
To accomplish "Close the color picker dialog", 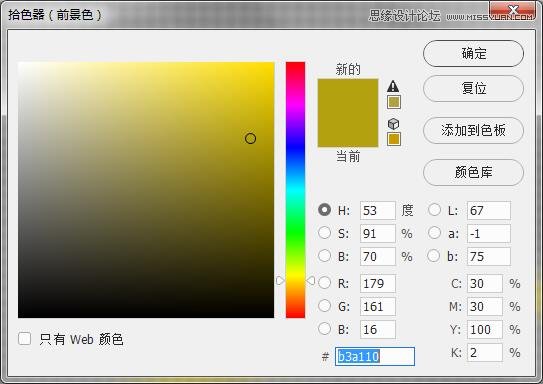I will [x=514, y=10].
